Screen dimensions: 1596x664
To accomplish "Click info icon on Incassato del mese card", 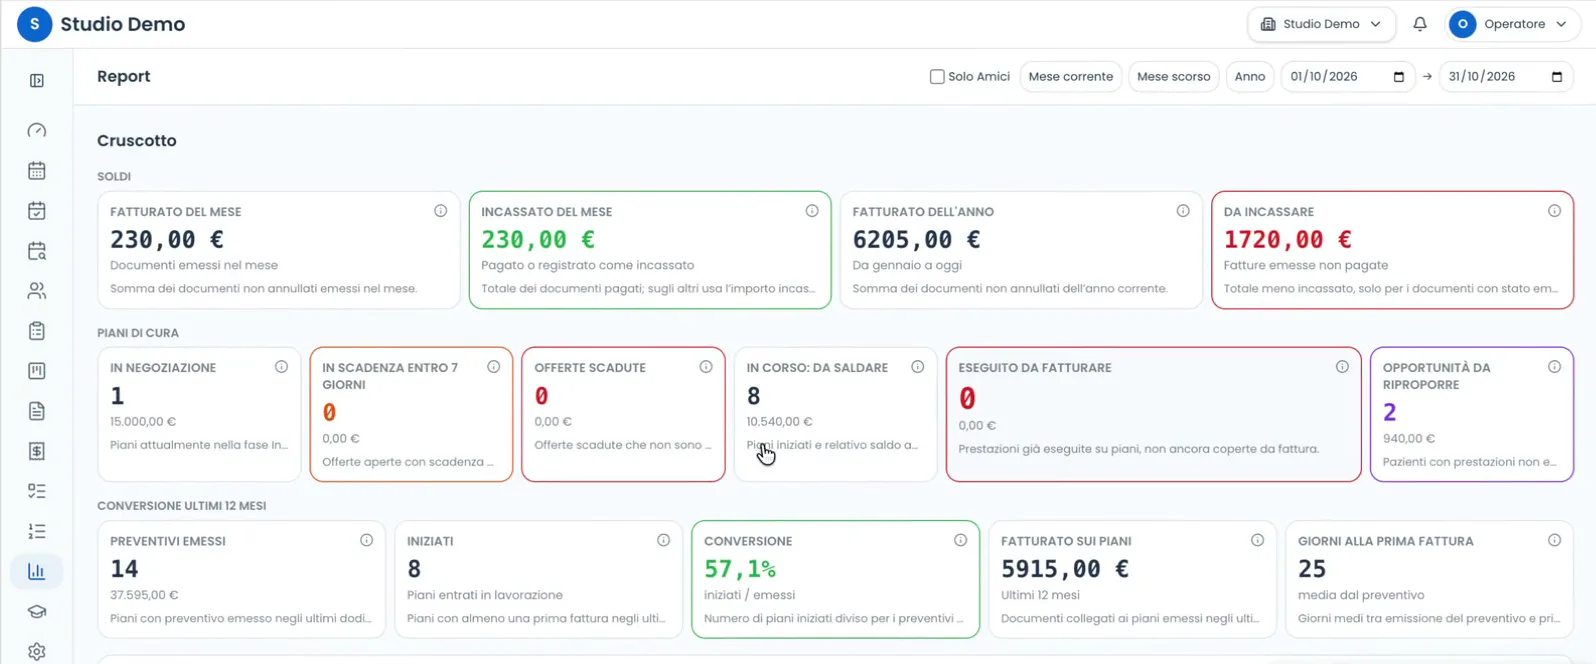I will tap(812, 211).
